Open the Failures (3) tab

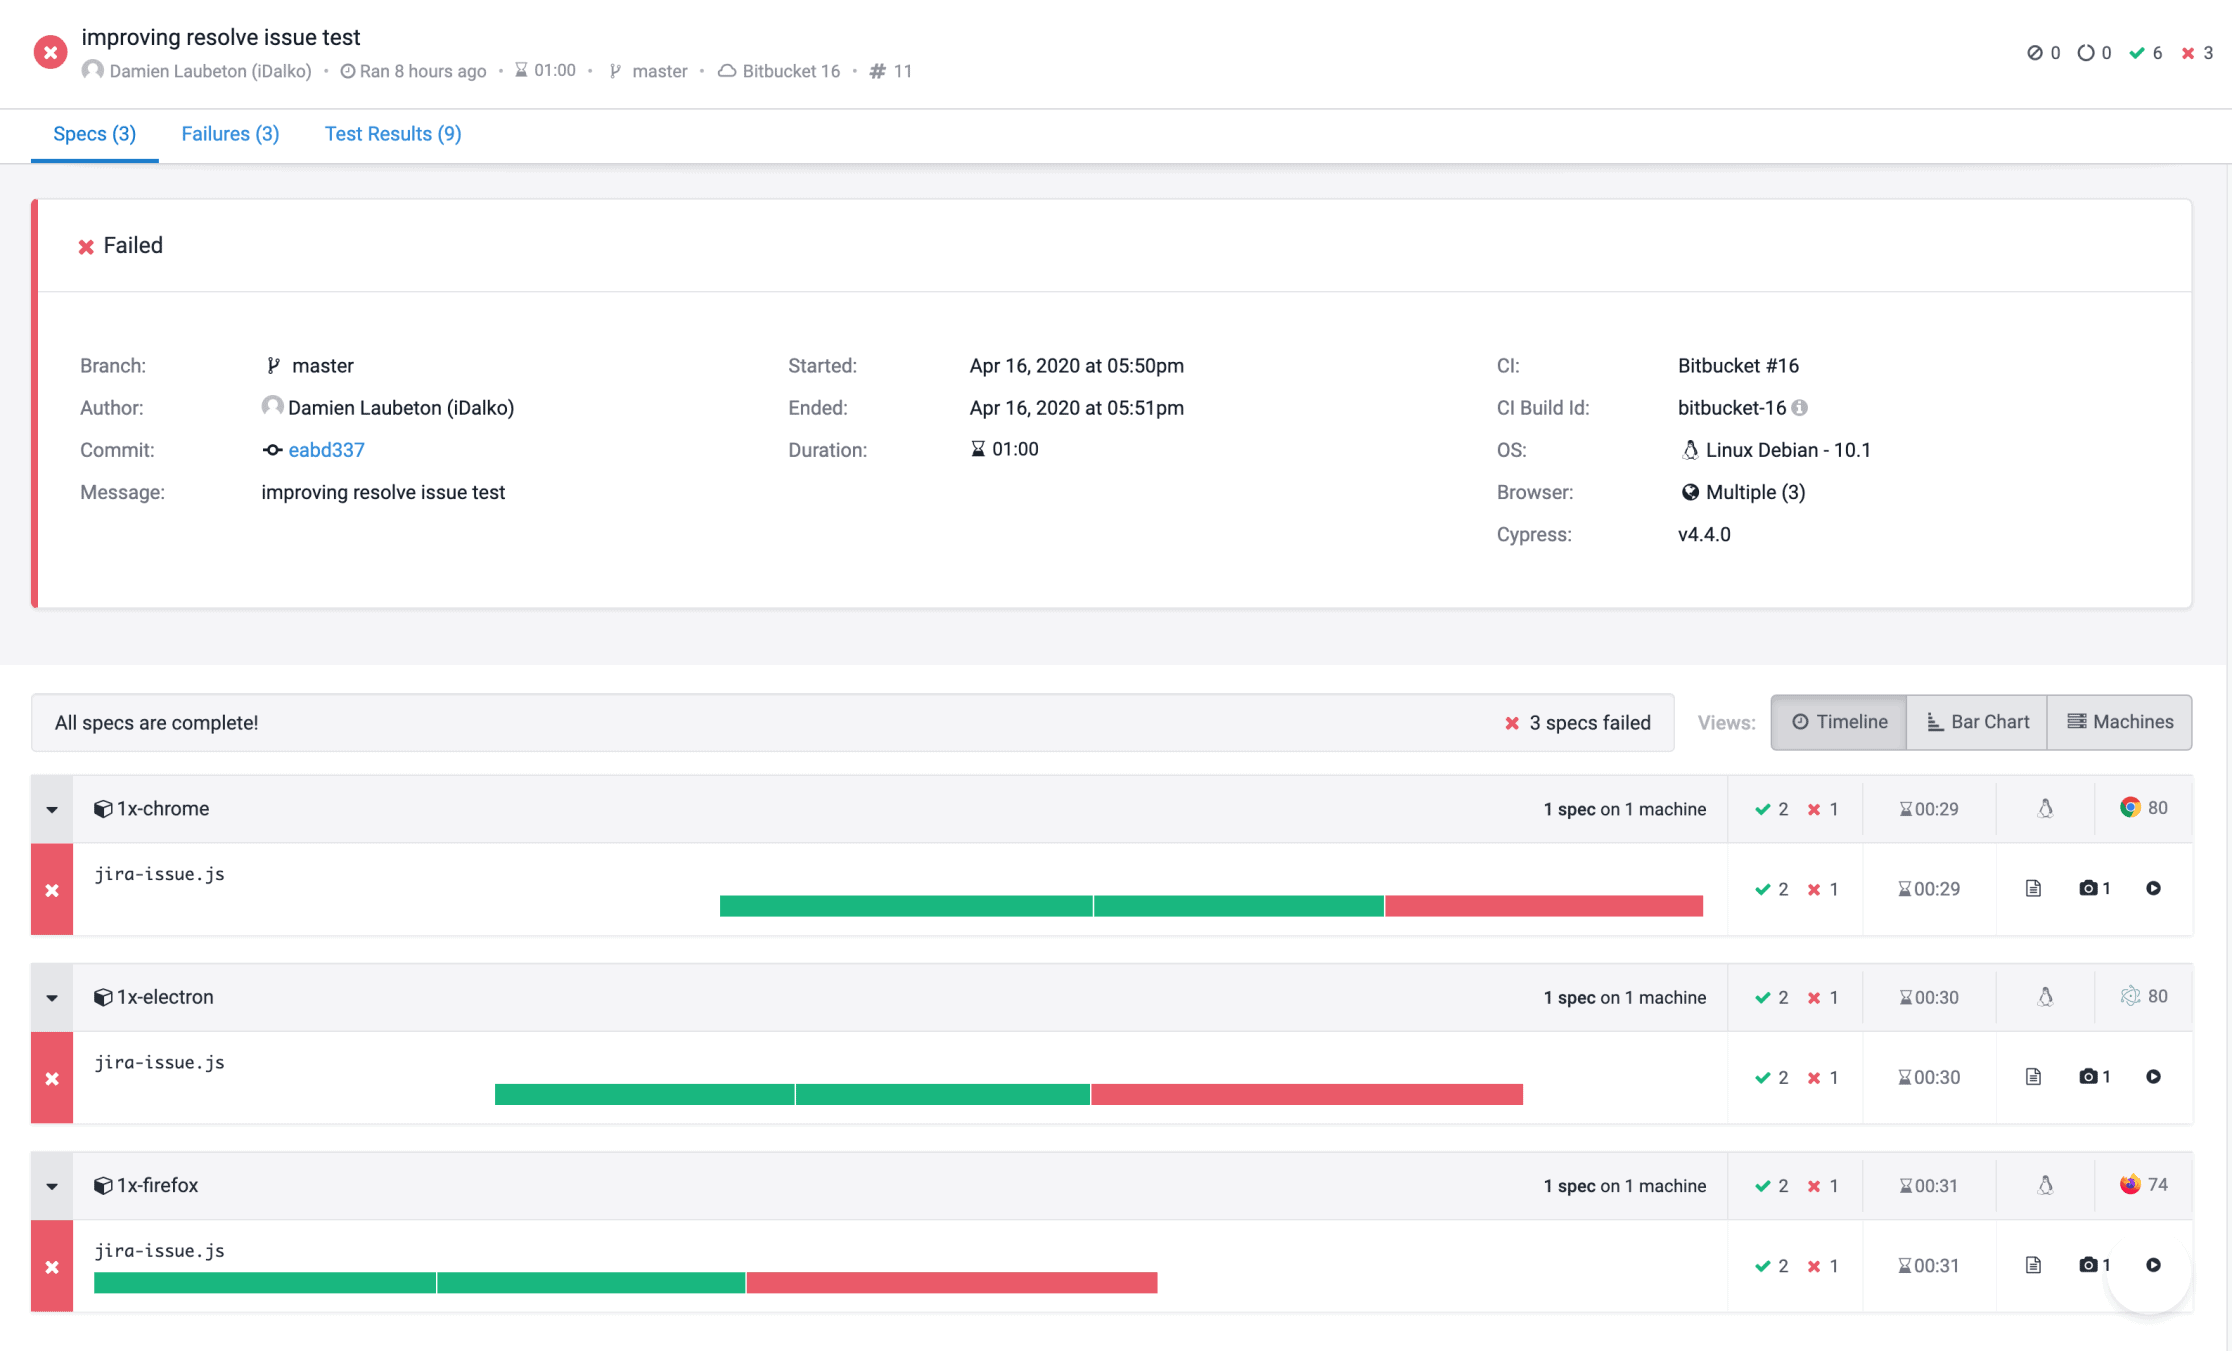[230, 134]
